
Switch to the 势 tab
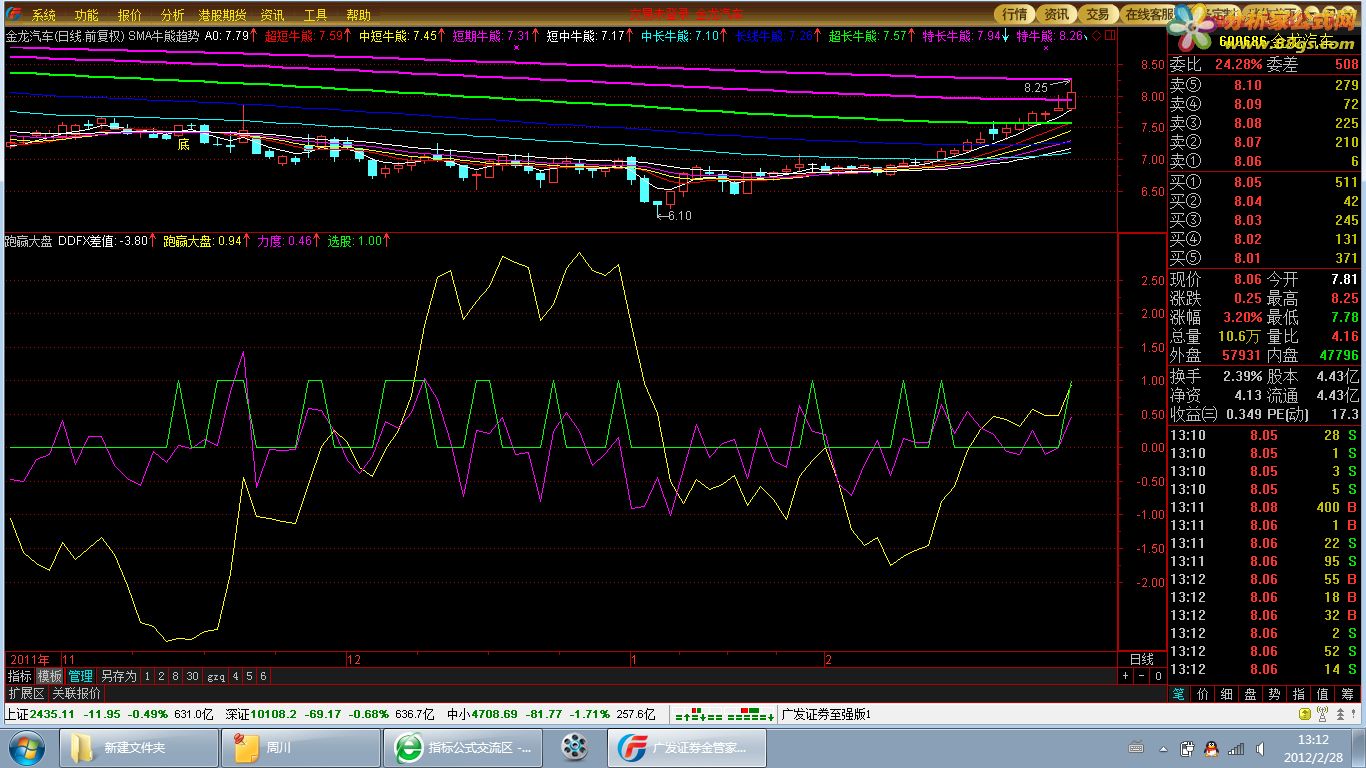pos(1275,693)
